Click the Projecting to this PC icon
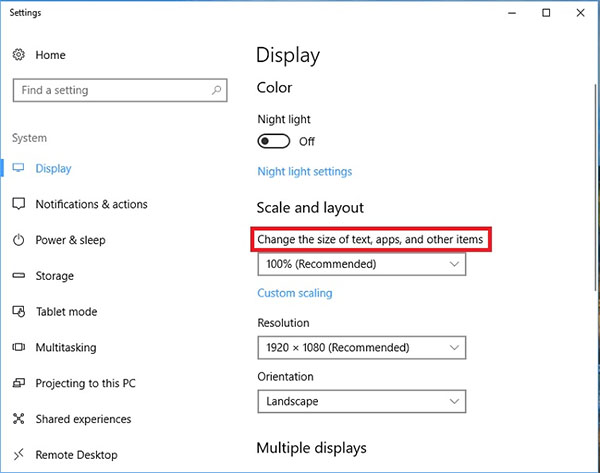This screenshot has width=600, height=473. (x=18, y=383)
